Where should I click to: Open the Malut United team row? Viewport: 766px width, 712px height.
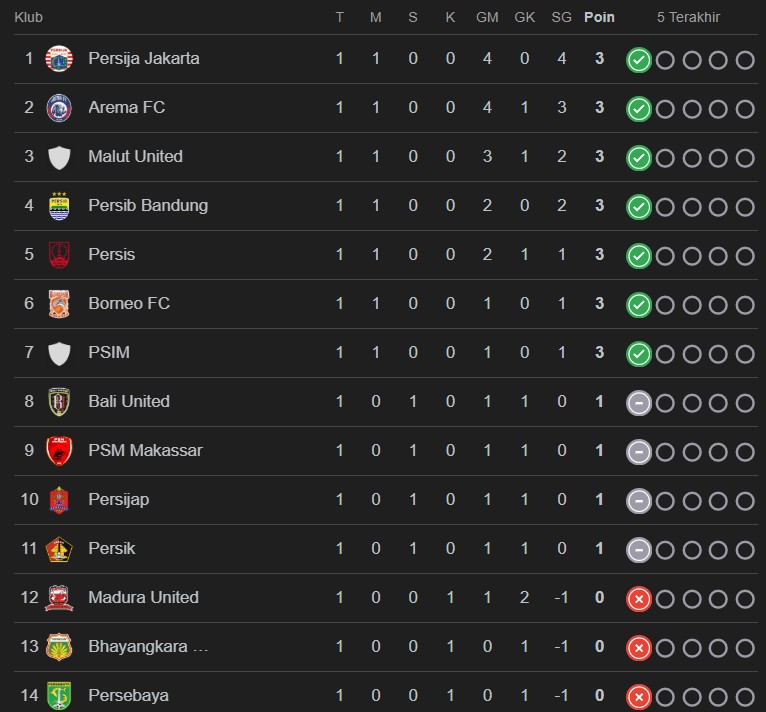pyautogui.click(x=135, y=156)
